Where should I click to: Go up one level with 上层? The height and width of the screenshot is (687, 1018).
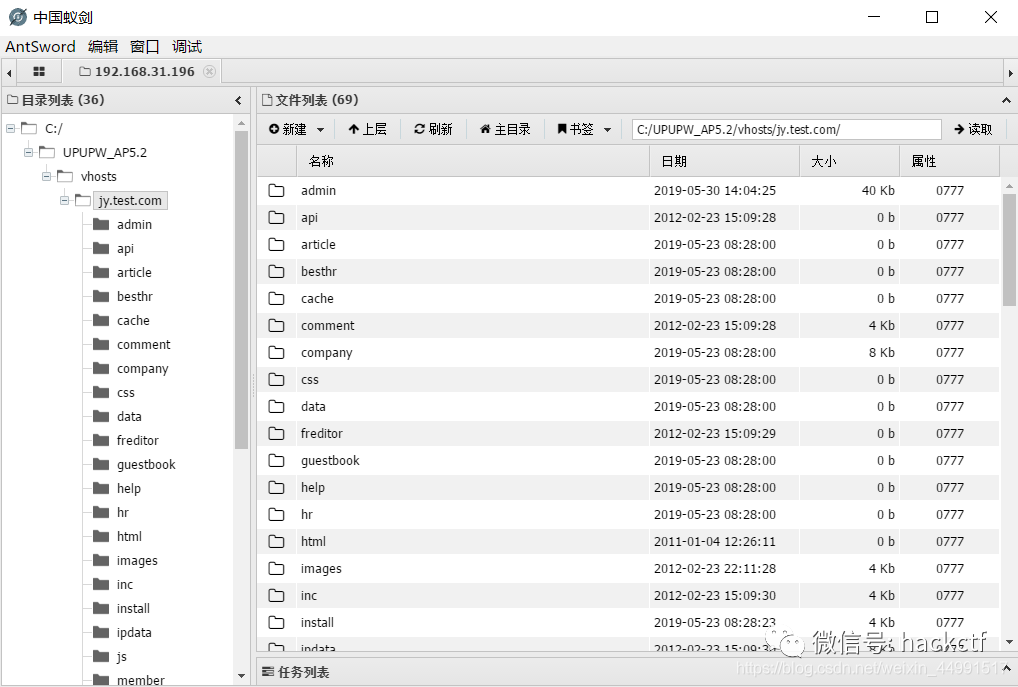pos(367,129)
